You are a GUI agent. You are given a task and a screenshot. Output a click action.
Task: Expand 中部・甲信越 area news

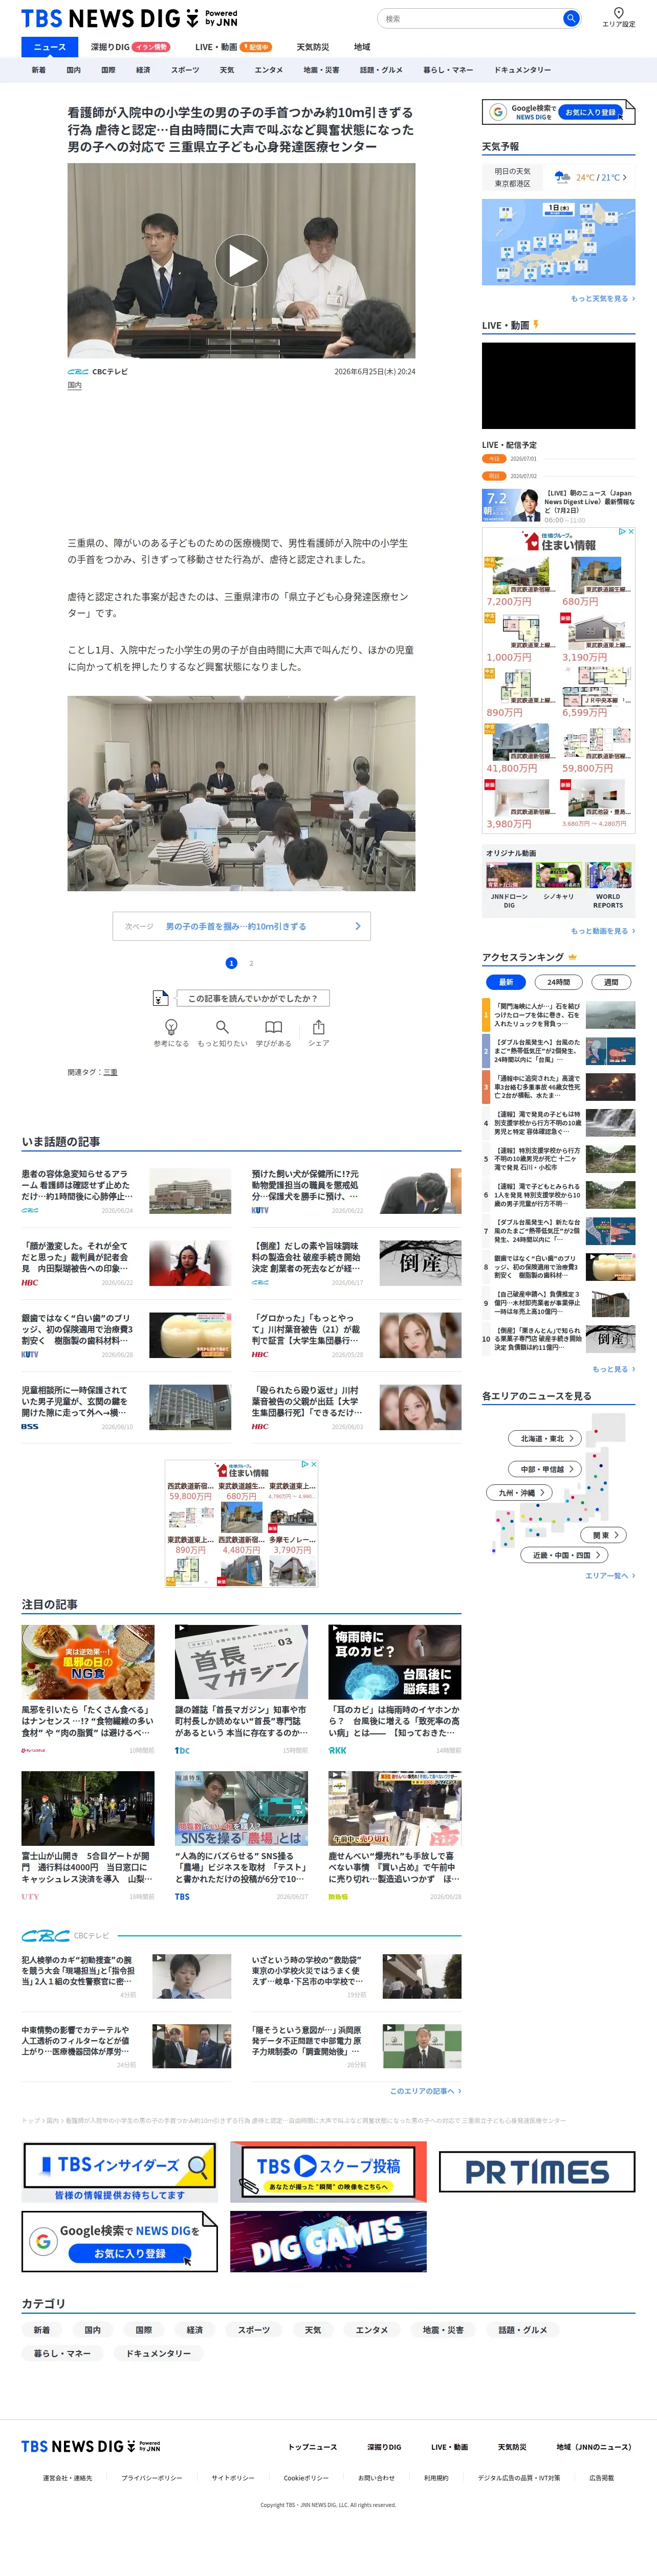pyautogui.click(x=544, y=1469)
